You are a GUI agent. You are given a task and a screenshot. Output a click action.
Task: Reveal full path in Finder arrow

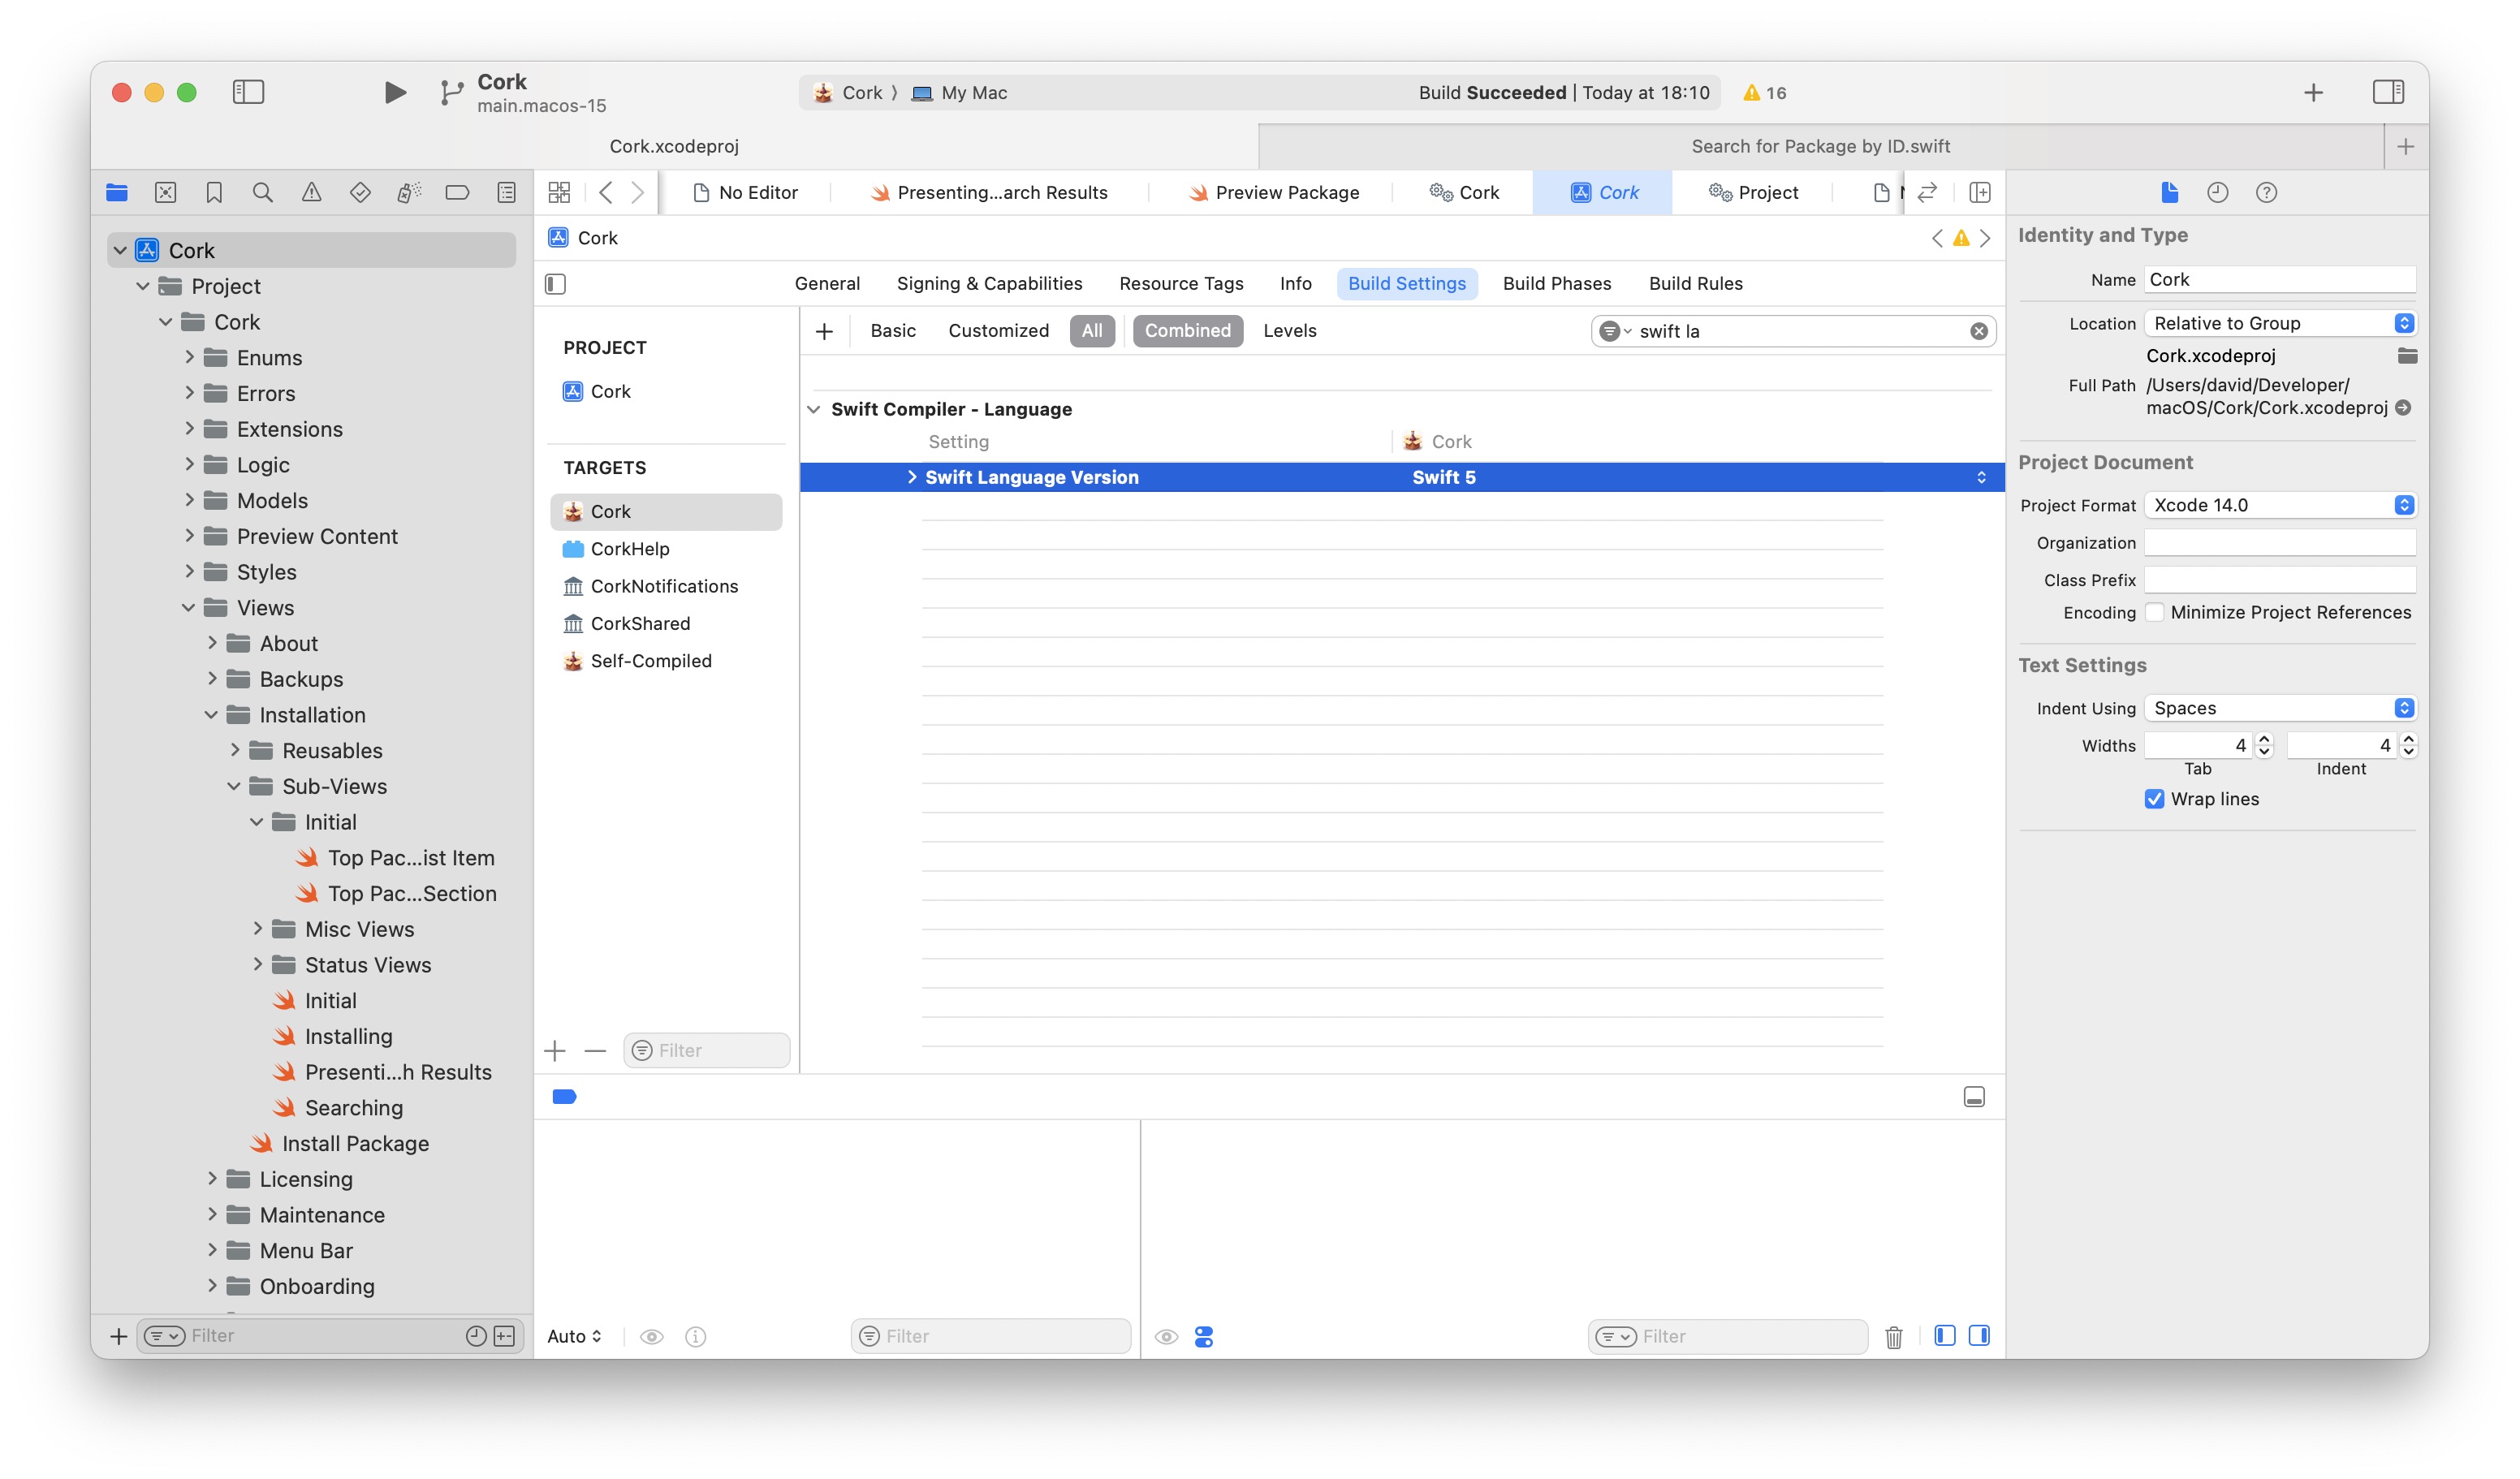tap(2403, 408)
